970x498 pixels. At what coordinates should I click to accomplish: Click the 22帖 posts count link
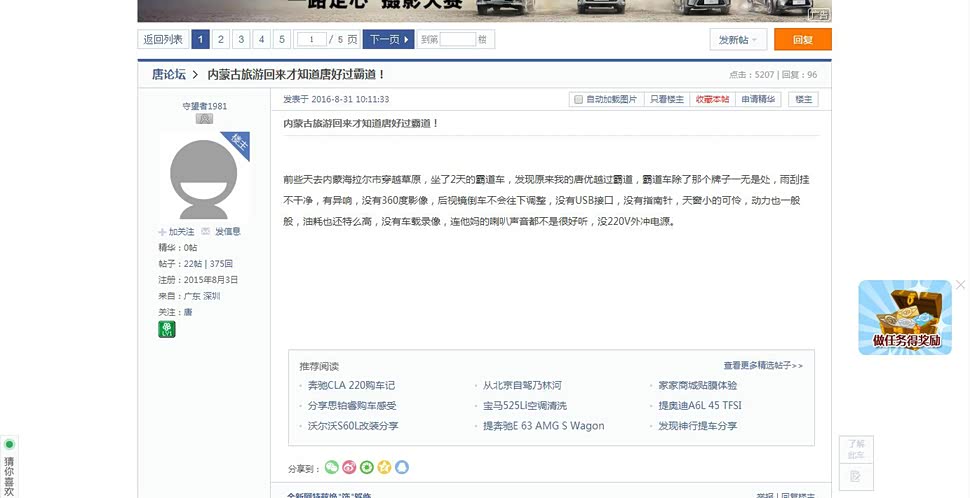coord(193,264)
